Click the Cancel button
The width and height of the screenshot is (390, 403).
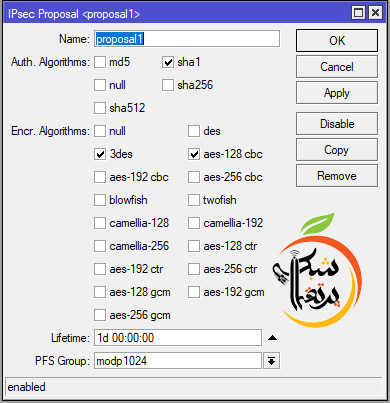pyautogui.click(x=337, y=67)
